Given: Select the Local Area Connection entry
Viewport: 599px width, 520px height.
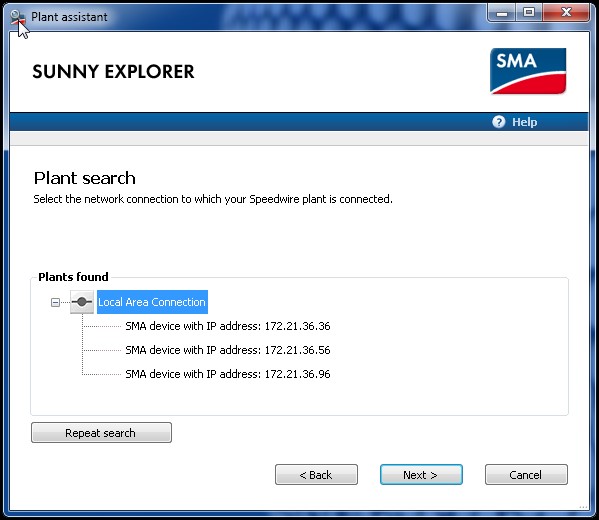Looking at the screenshot, I should pyautogui.click(x=152, y=302).
